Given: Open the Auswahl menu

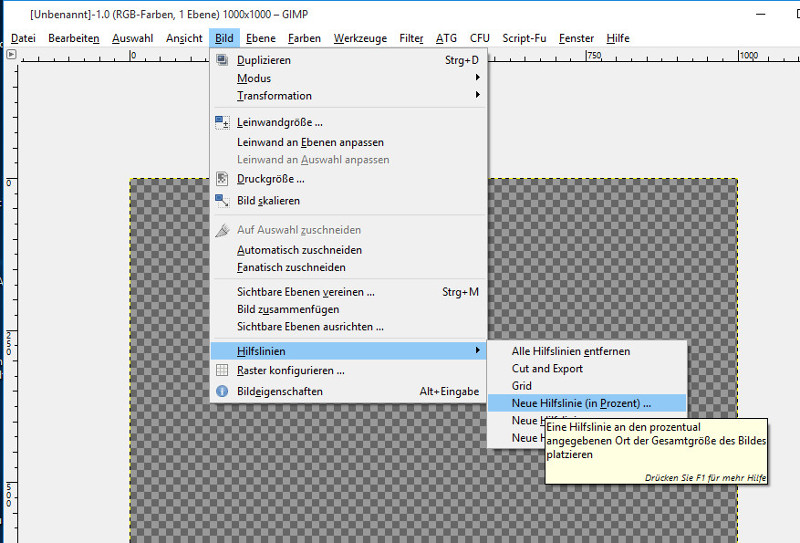Looking at the screenshot, I should click(133, 38).
